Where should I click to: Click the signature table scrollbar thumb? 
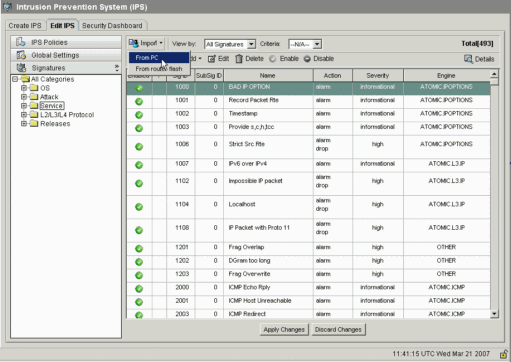pyautogui.click(x=494, y=82)
